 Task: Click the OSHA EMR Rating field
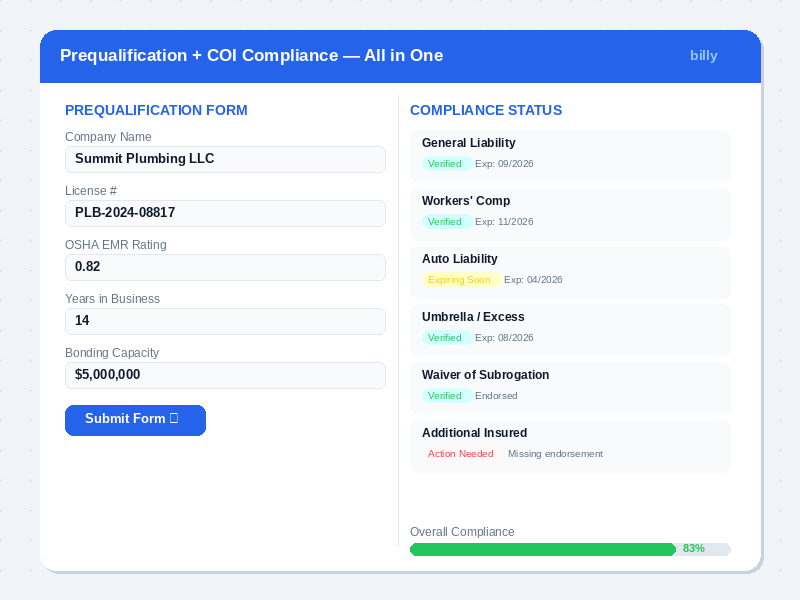tap(225, 267)
